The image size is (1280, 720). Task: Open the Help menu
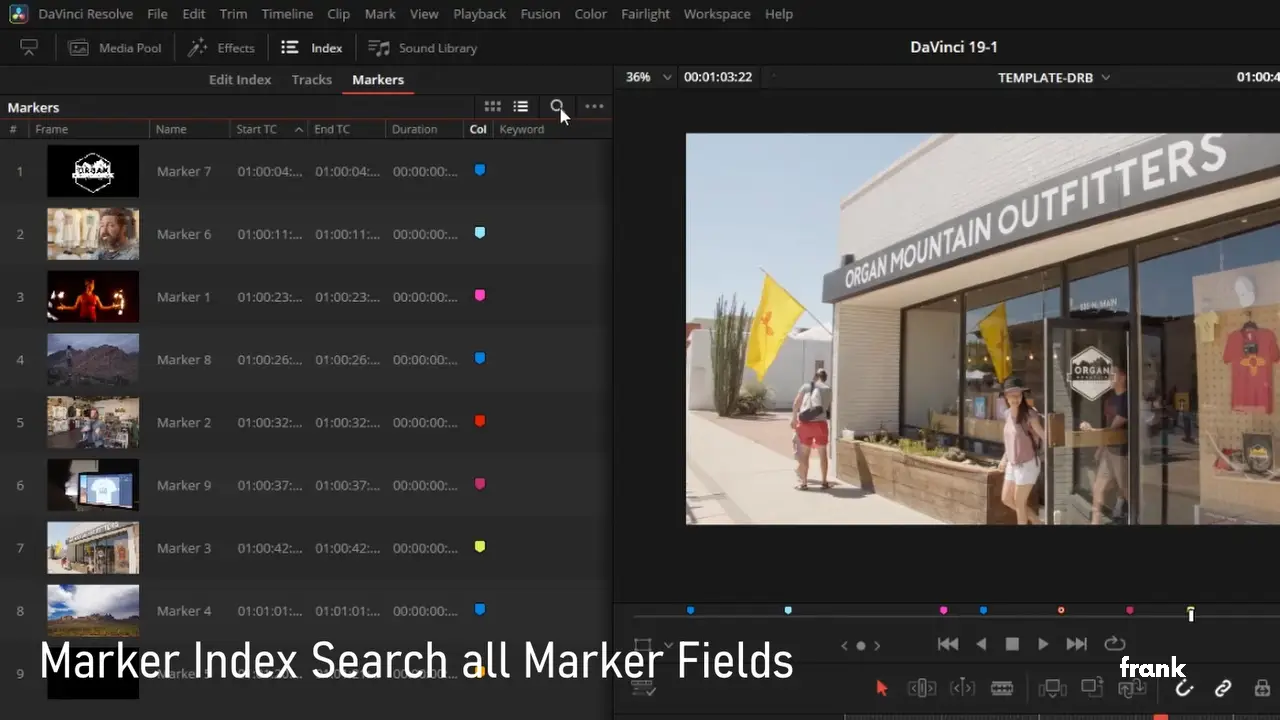point(779,14)
